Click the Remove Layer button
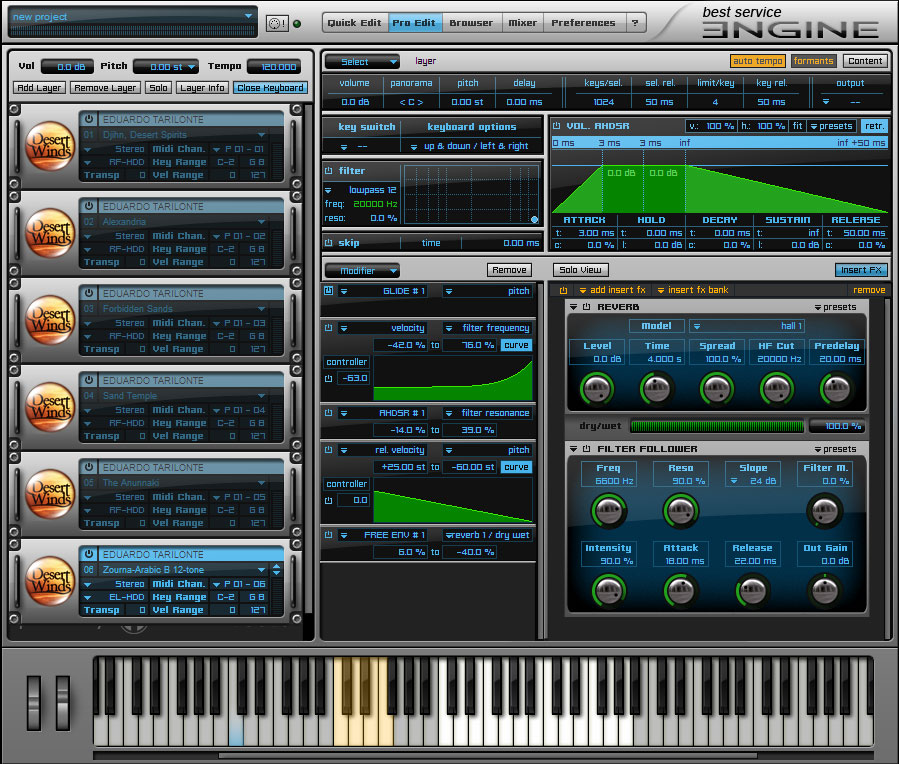 (105, 88)
